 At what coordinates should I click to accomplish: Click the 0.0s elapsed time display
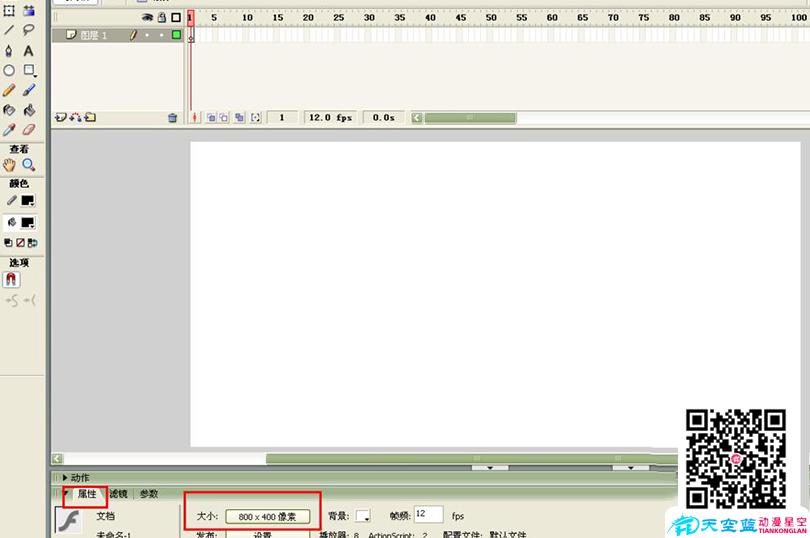(x=383, y=118)
